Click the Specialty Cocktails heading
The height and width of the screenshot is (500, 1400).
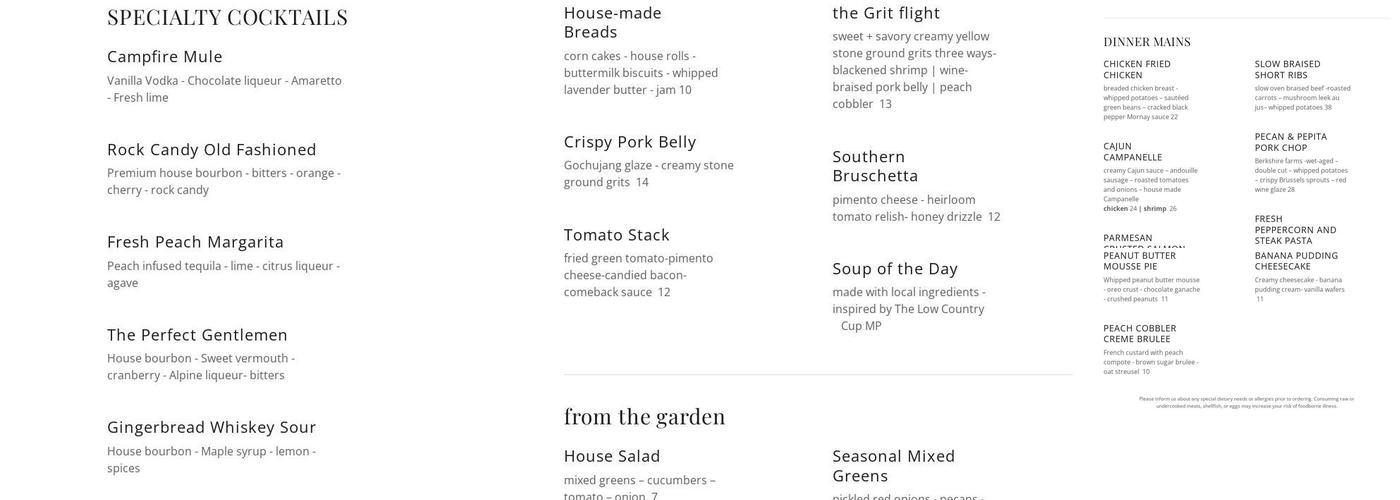coord(227,17)
